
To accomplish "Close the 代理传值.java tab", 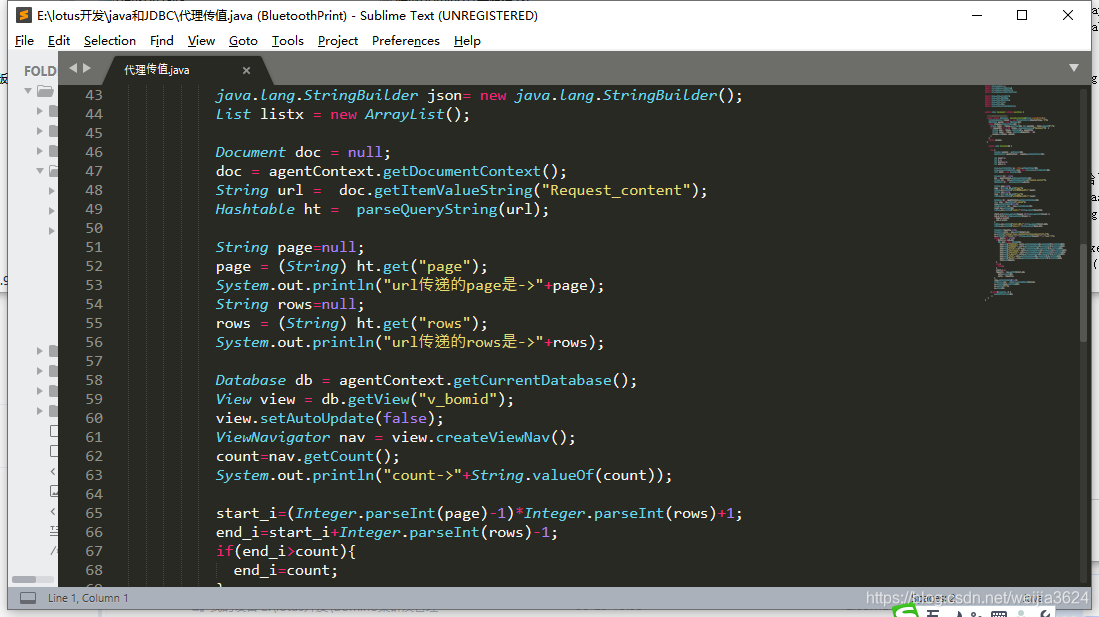I will click(x=246, y=70).
